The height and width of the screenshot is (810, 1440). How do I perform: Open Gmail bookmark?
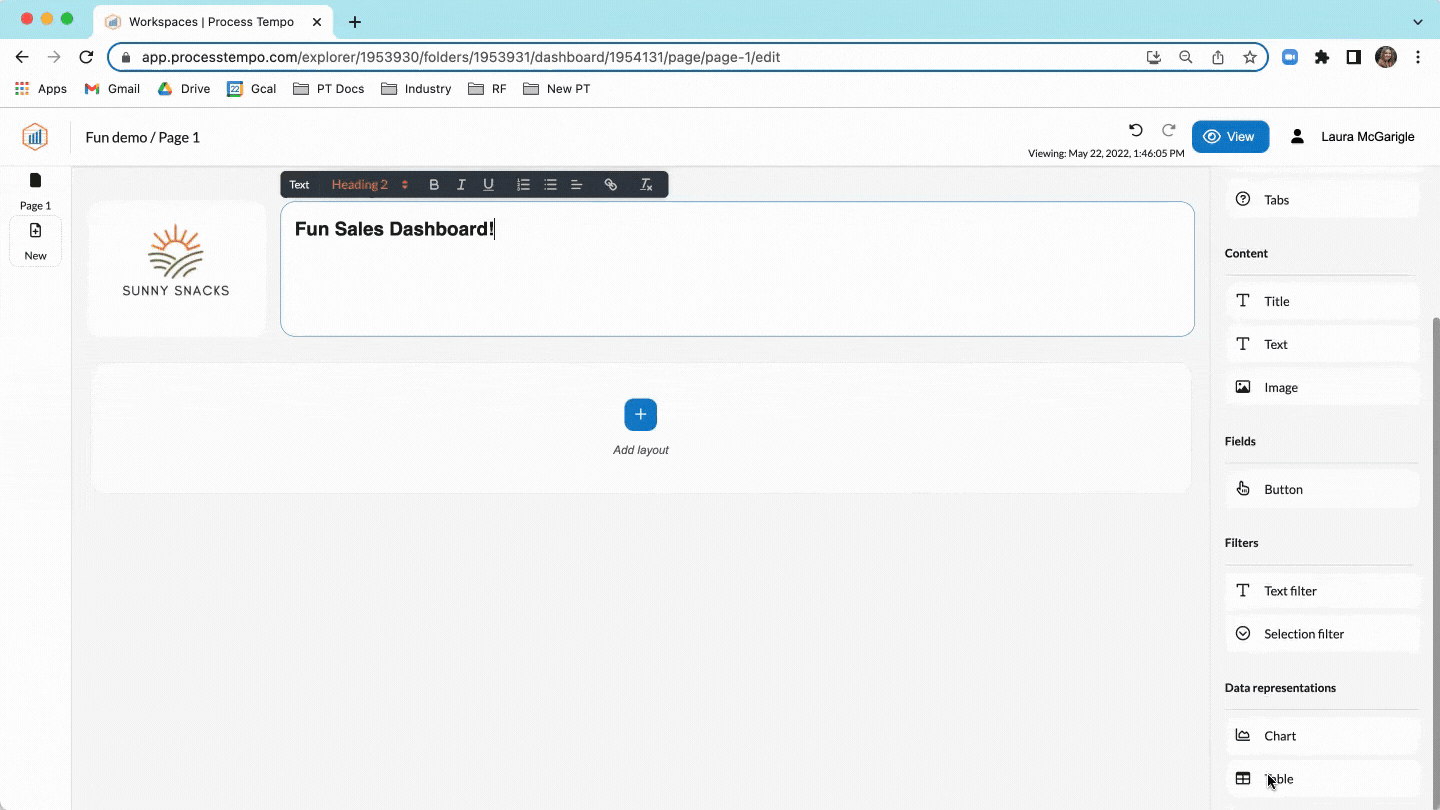[x=112, y=89]
